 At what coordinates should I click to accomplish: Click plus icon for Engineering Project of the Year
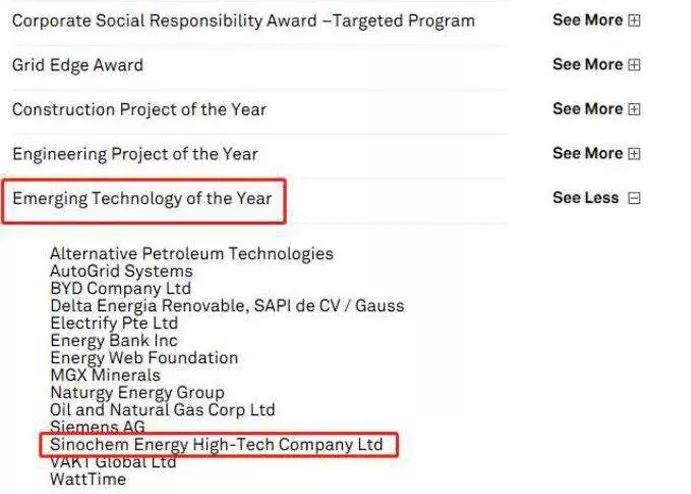pyautogui.click(x=634, y=154)
